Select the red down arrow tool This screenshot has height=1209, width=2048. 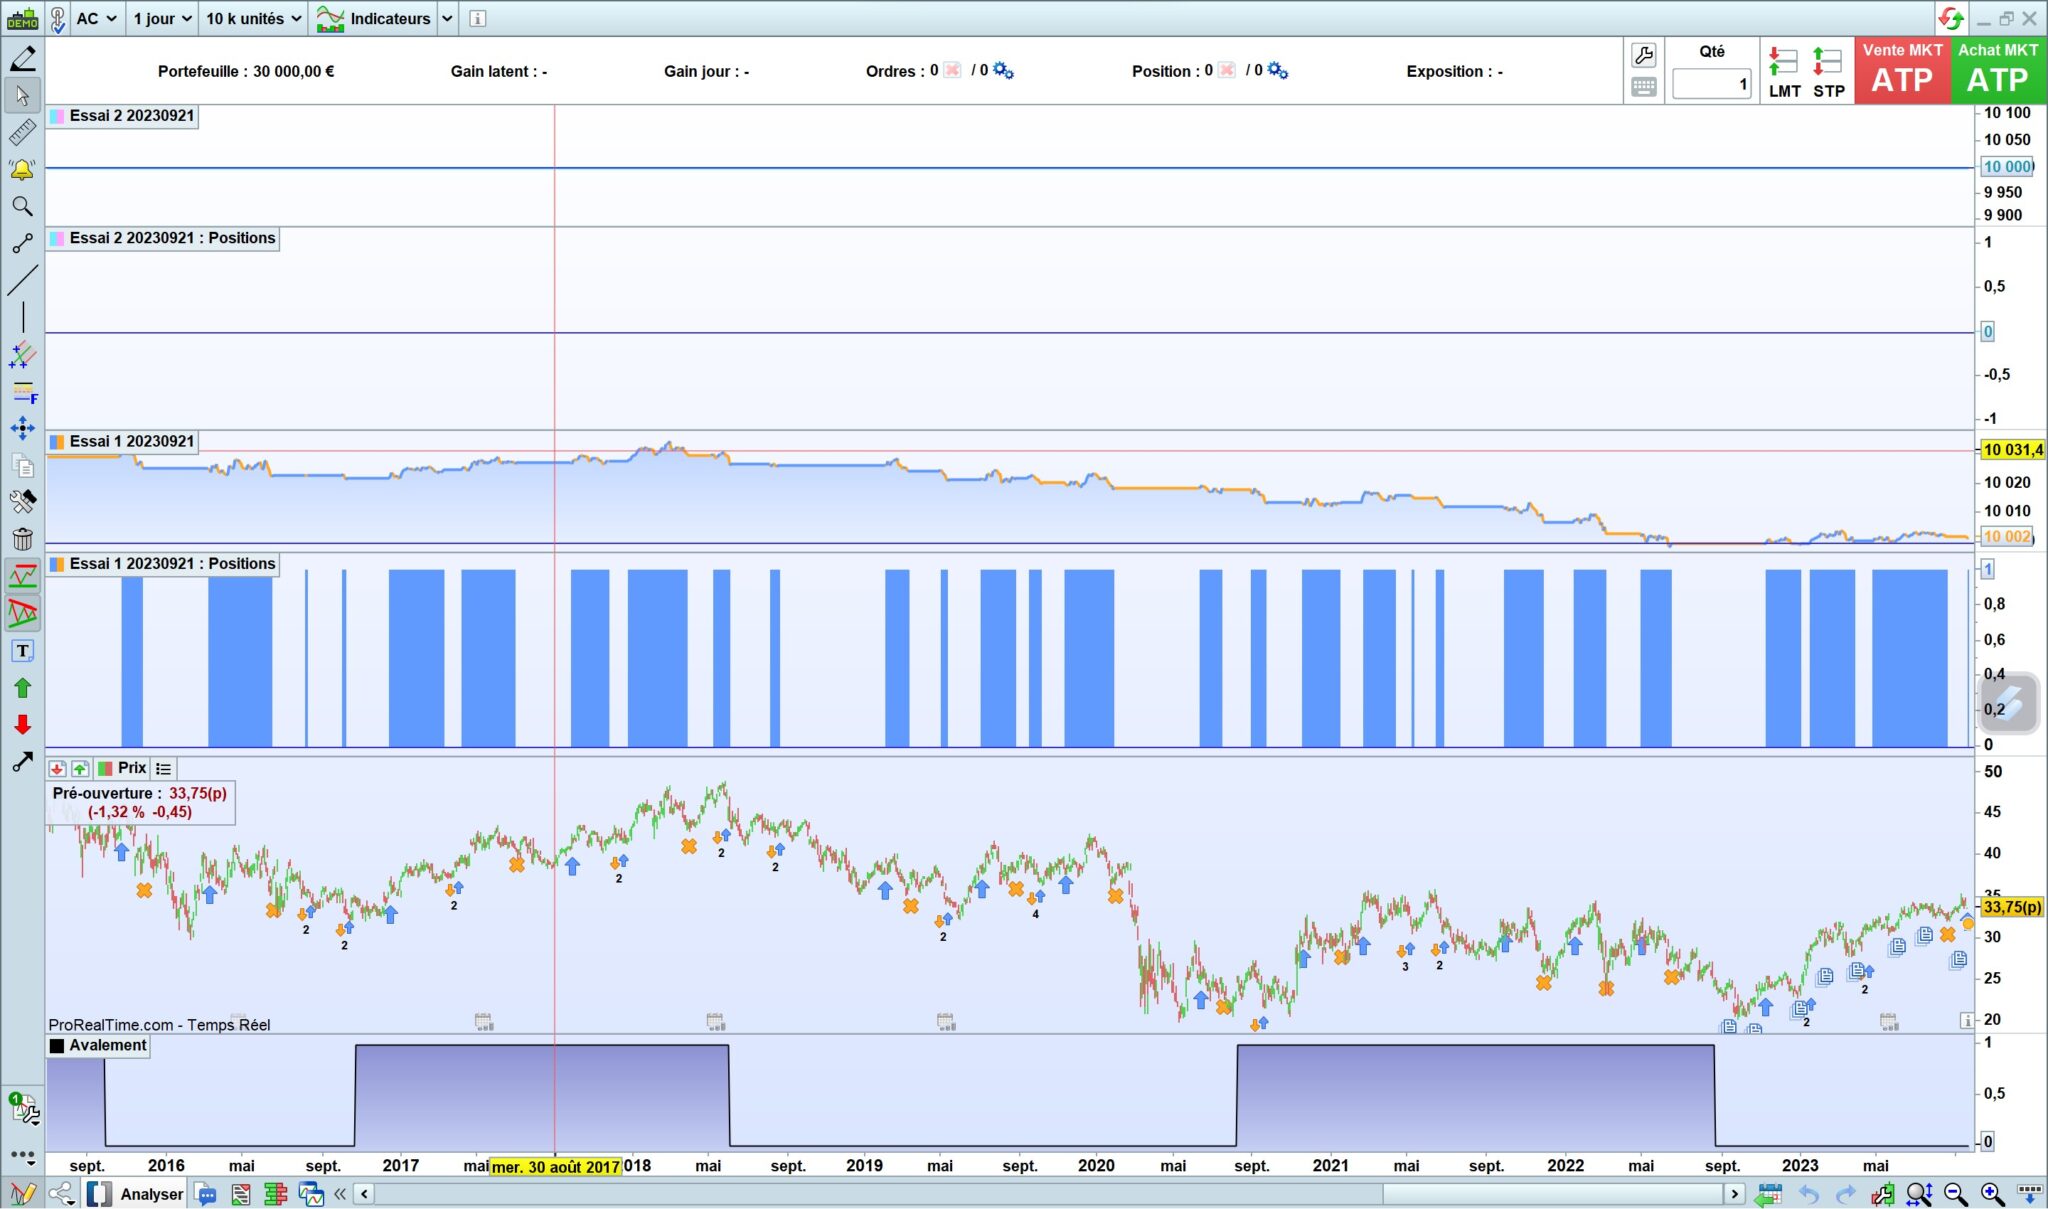pos(22,725)
